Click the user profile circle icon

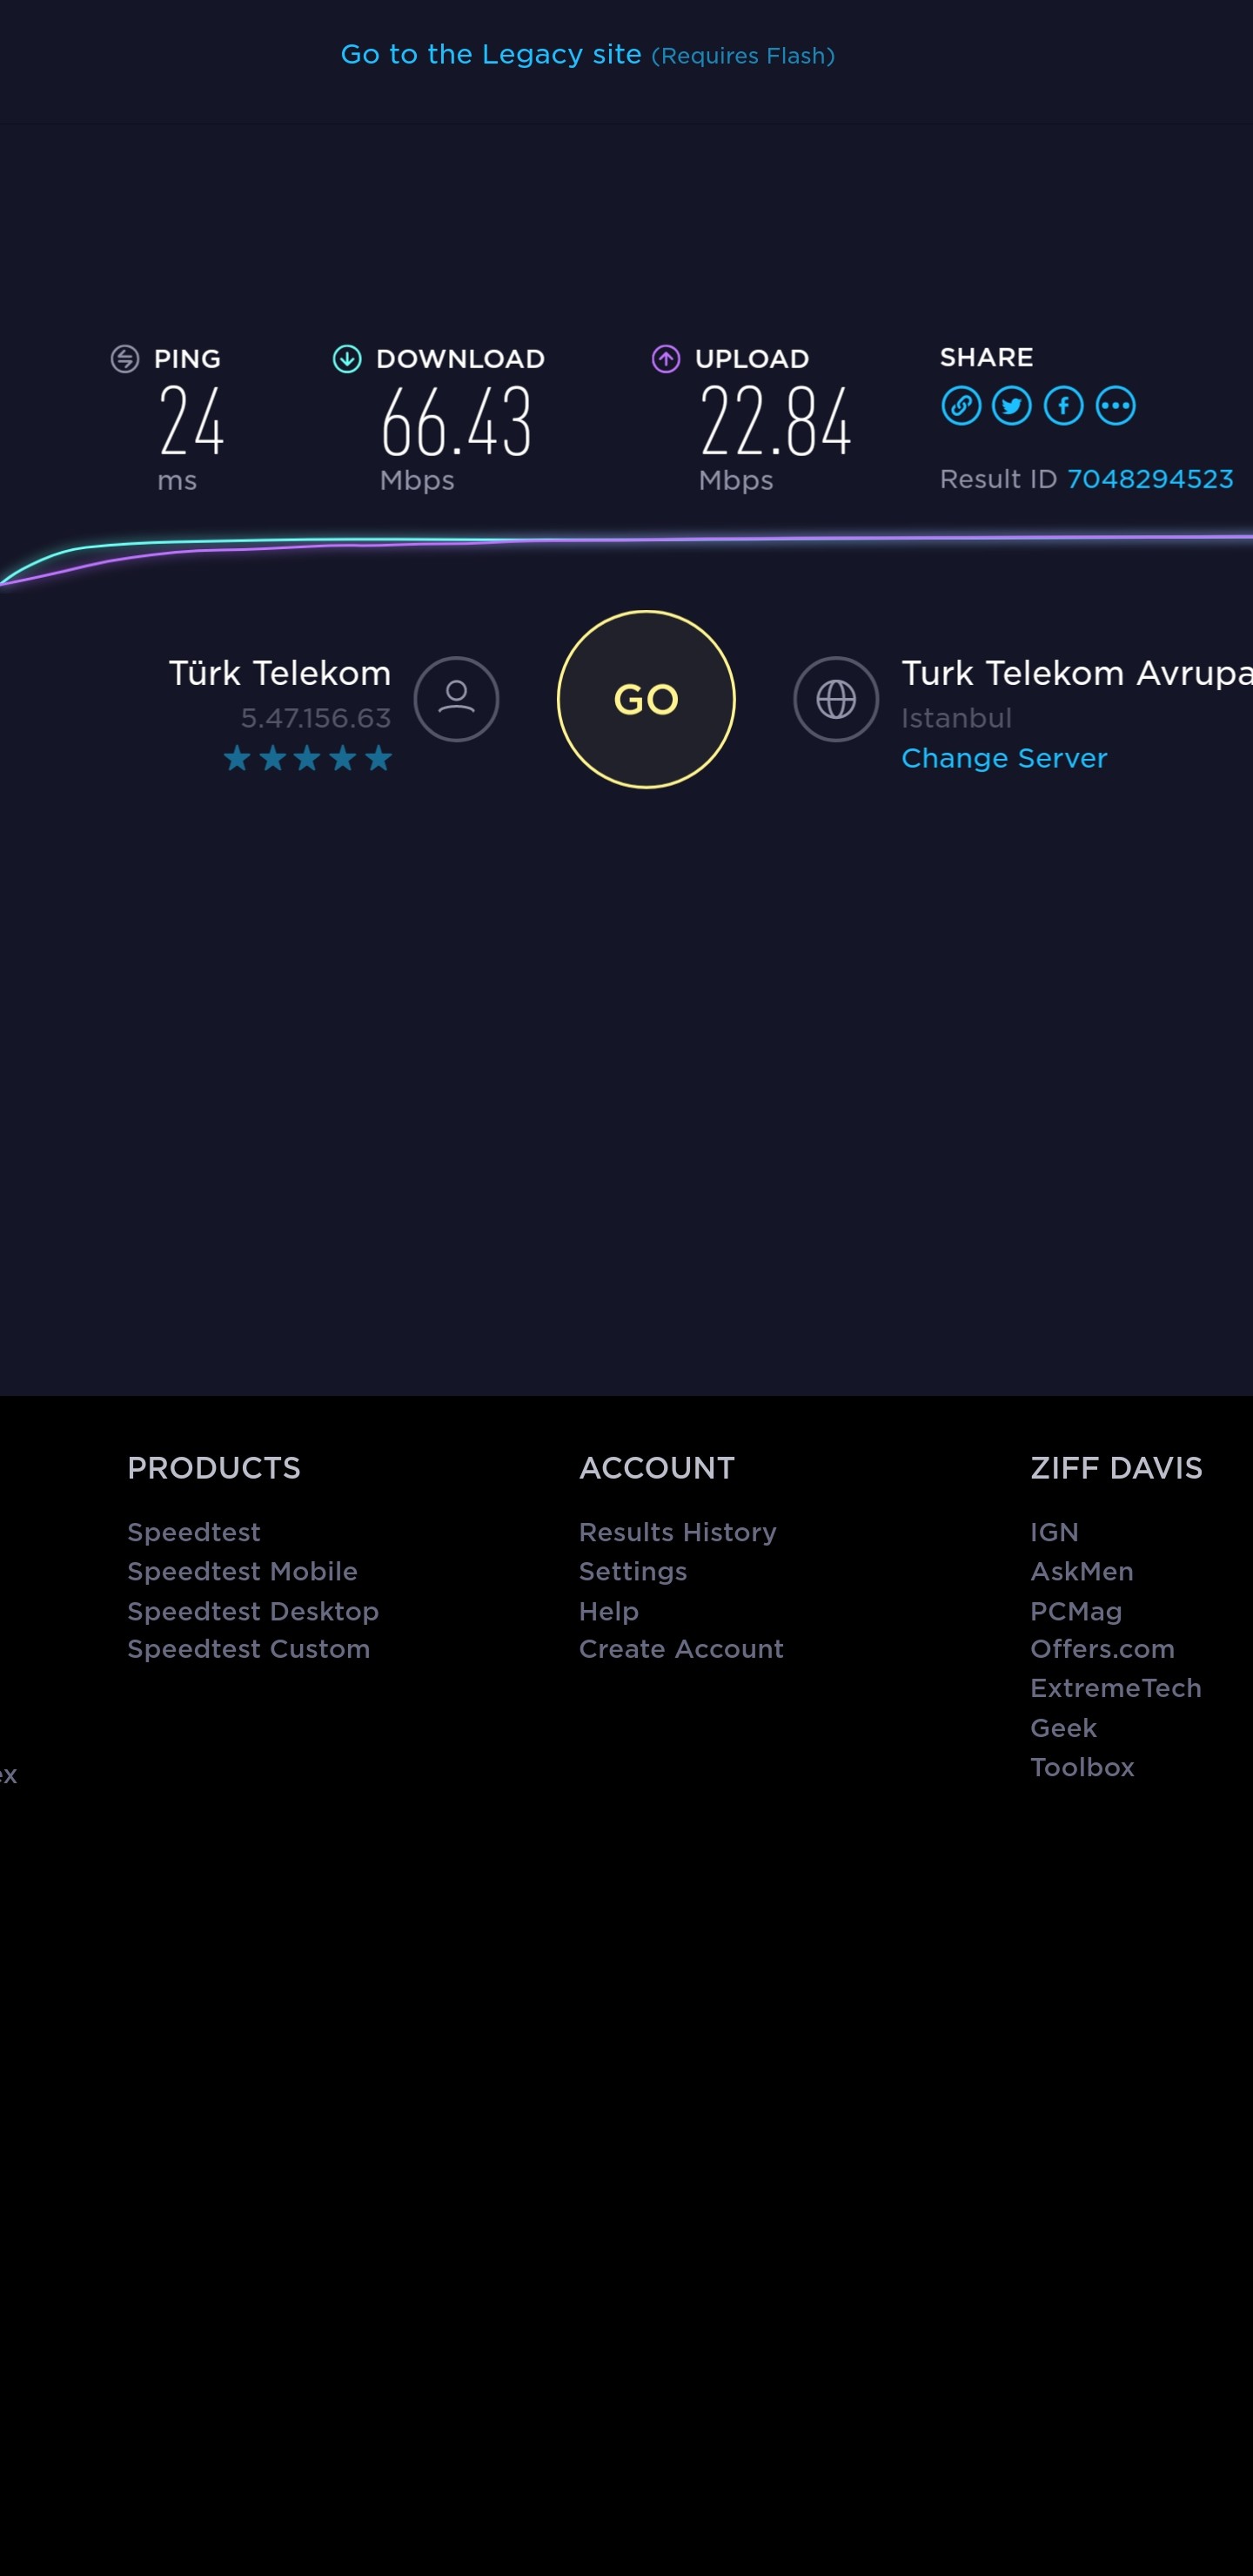point(457,699)
